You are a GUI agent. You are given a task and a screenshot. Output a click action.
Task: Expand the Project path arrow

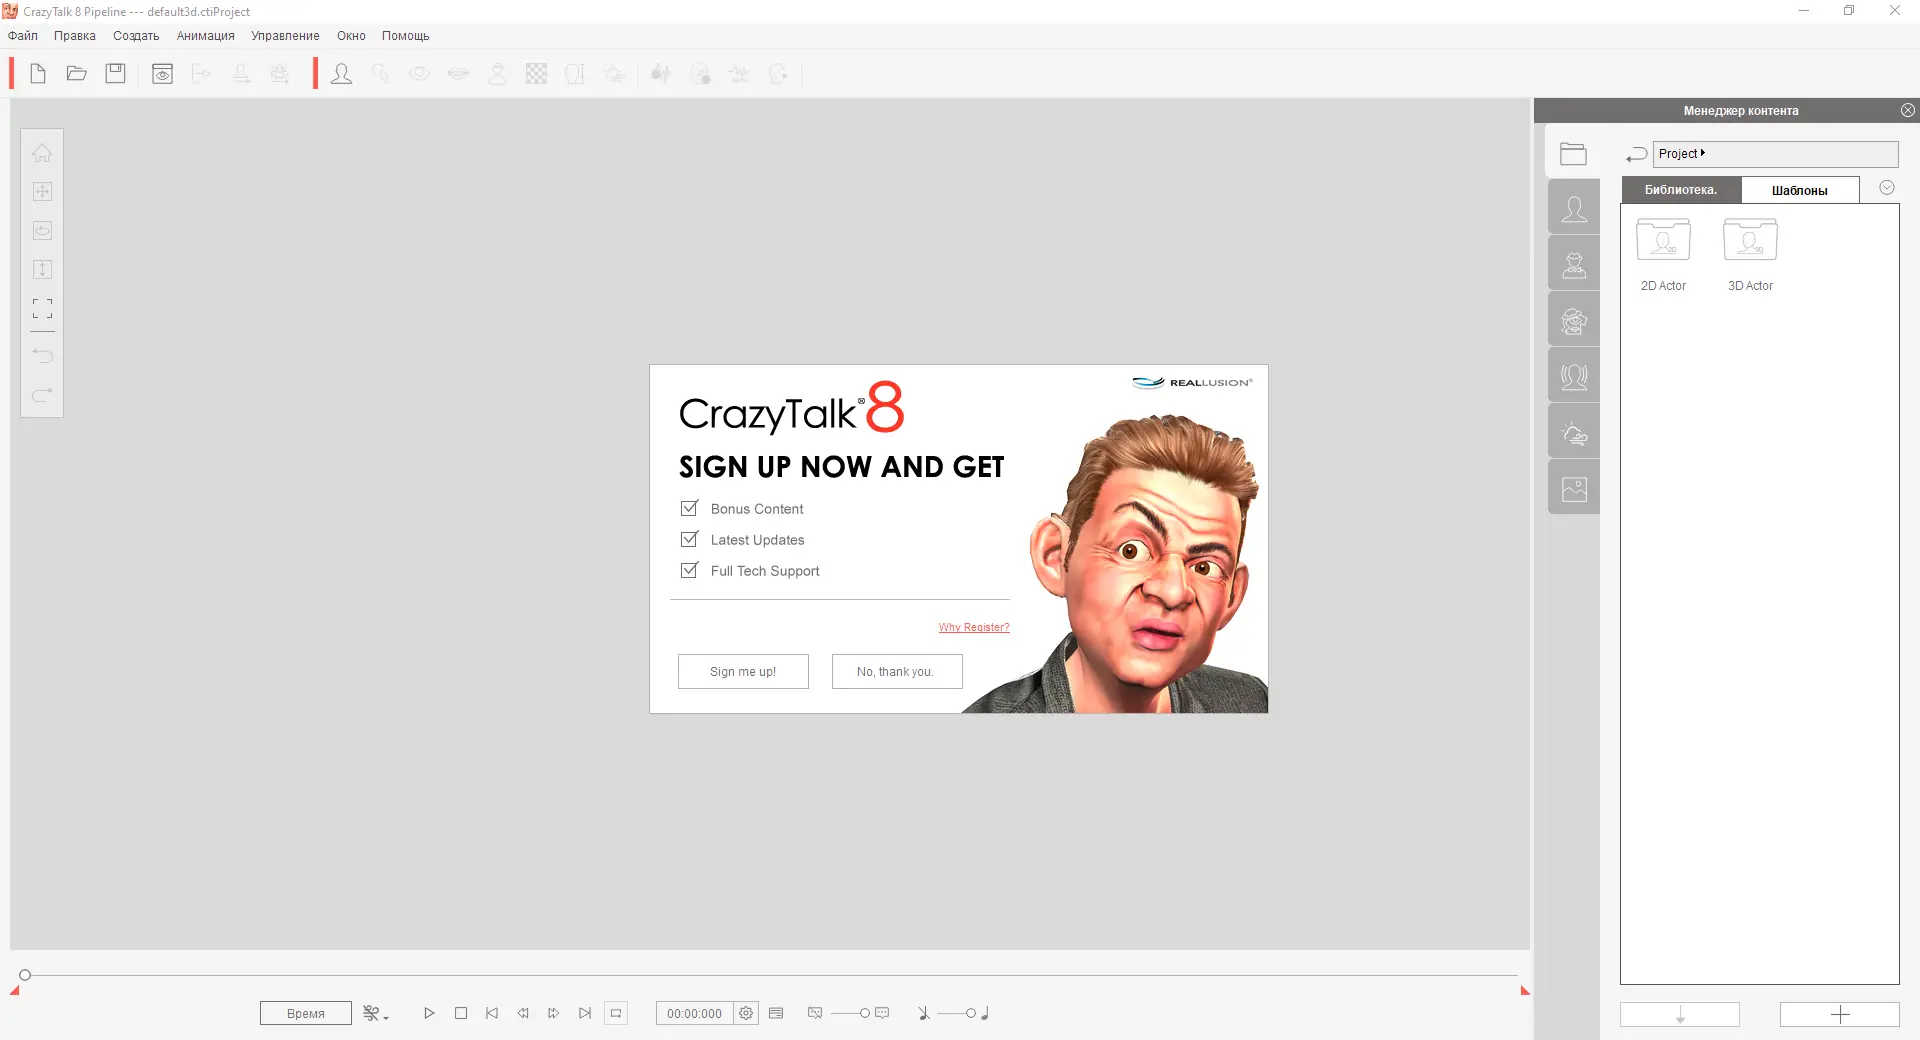[1703, 153]
